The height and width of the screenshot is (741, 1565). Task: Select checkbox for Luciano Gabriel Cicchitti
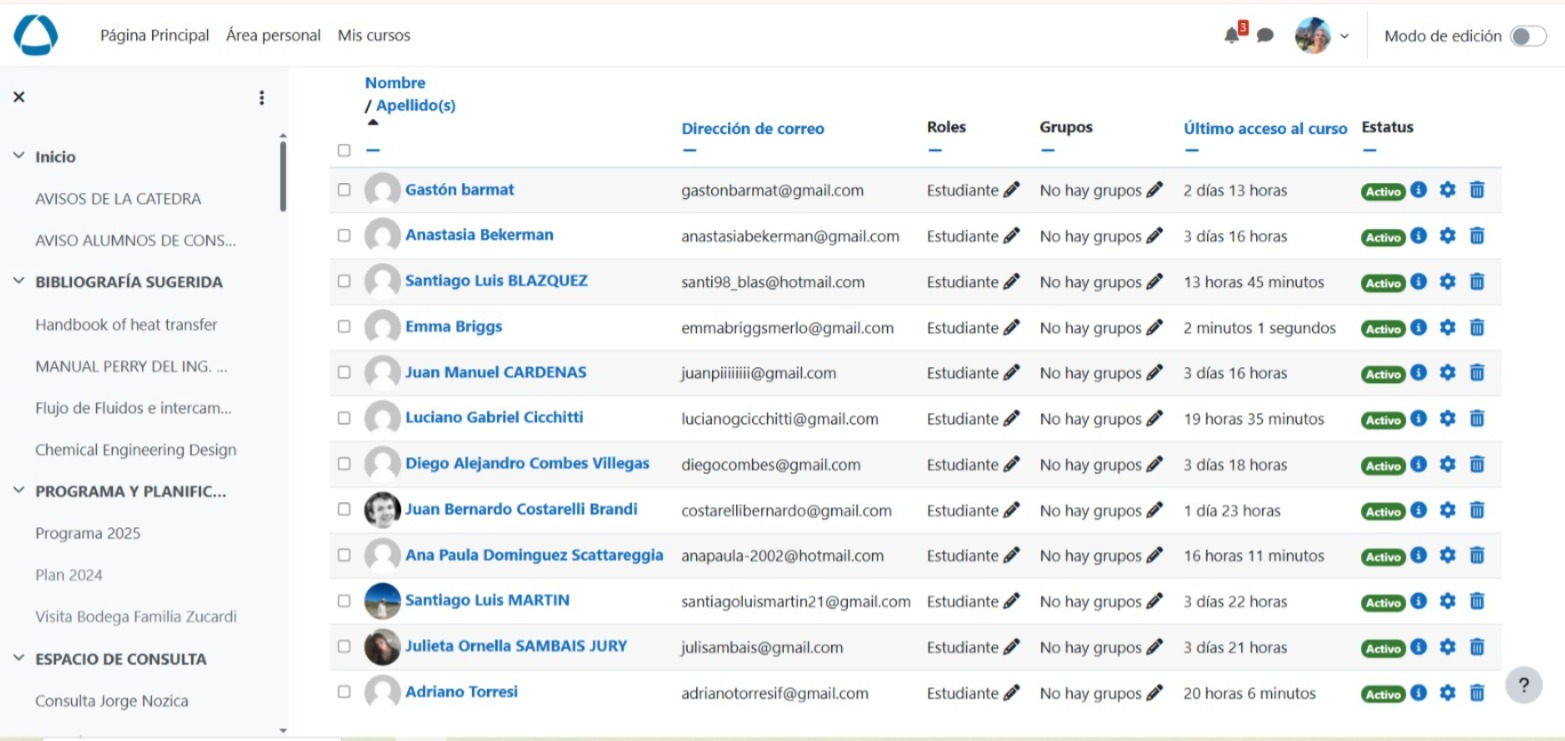(x=344, y=418)
